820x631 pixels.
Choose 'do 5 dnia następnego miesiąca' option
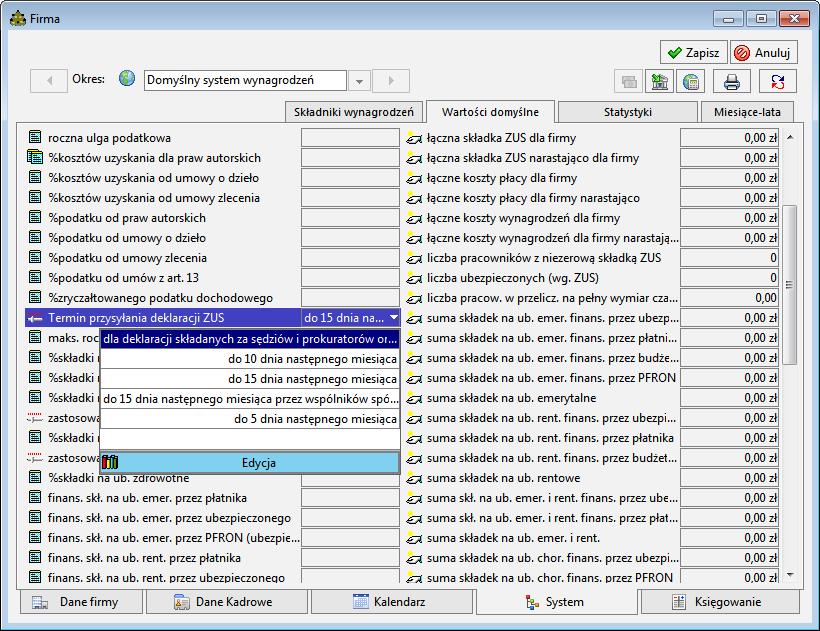click(x=250, y=419)
